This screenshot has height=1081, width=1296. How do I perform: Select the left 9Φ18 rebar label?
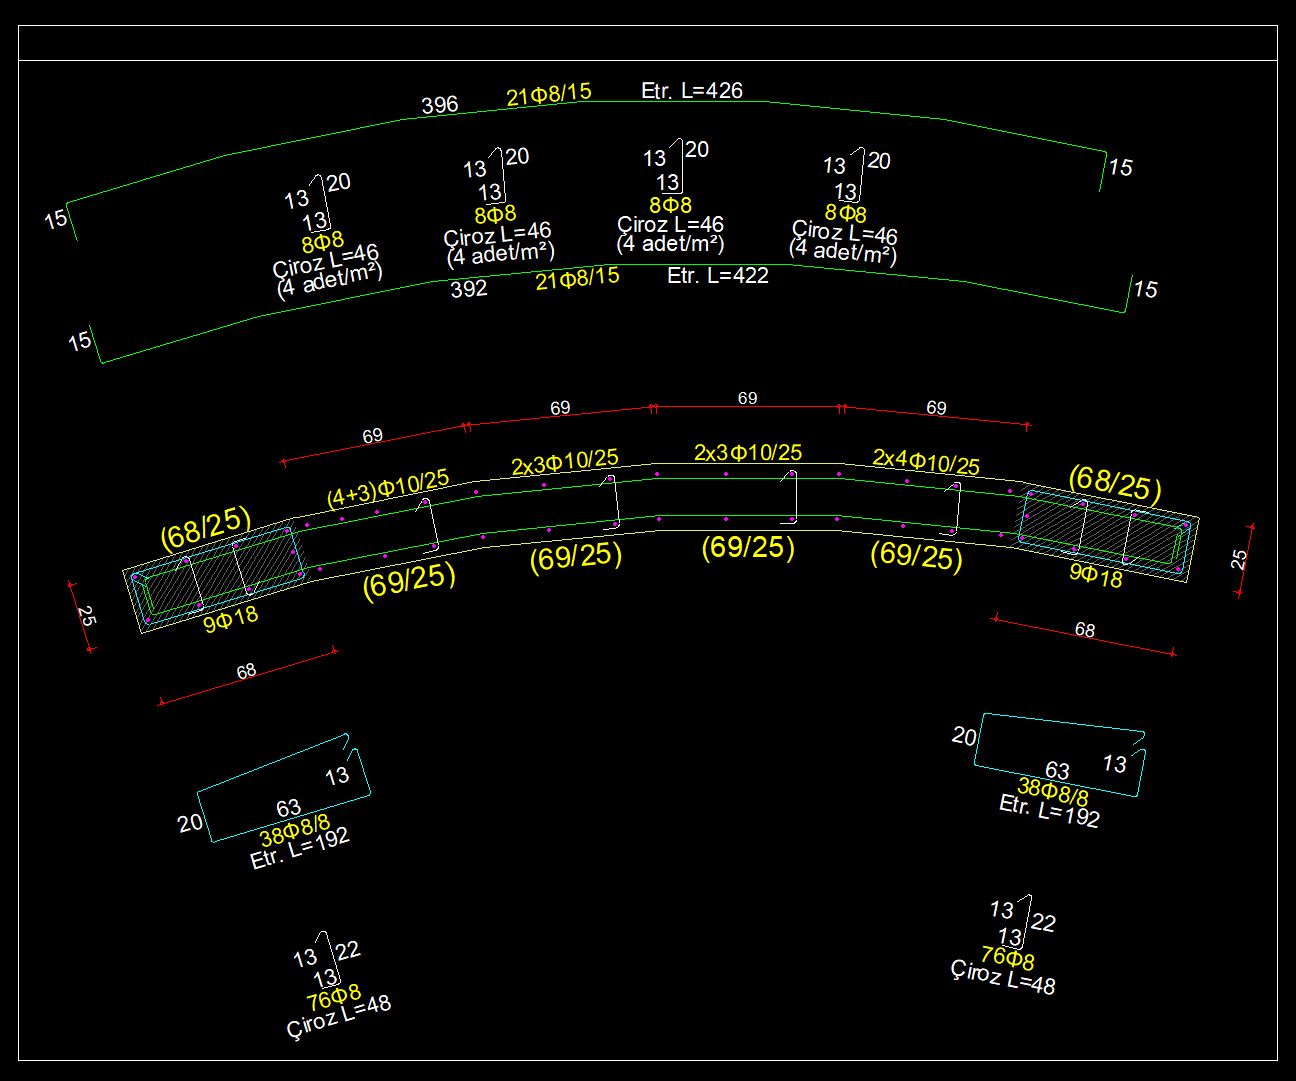[x=230, y=619]
